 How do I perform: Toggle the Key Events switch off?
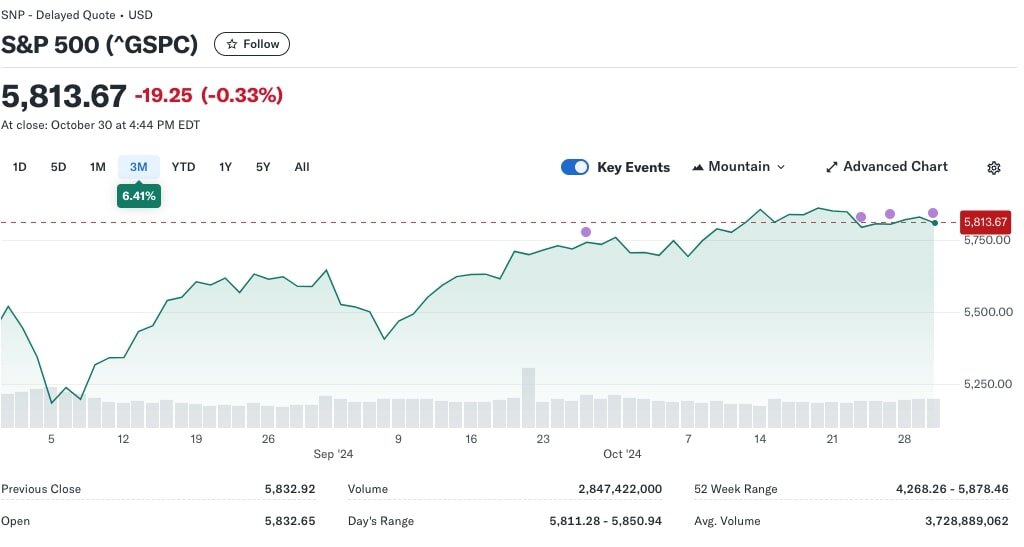(x=575, y=167)
